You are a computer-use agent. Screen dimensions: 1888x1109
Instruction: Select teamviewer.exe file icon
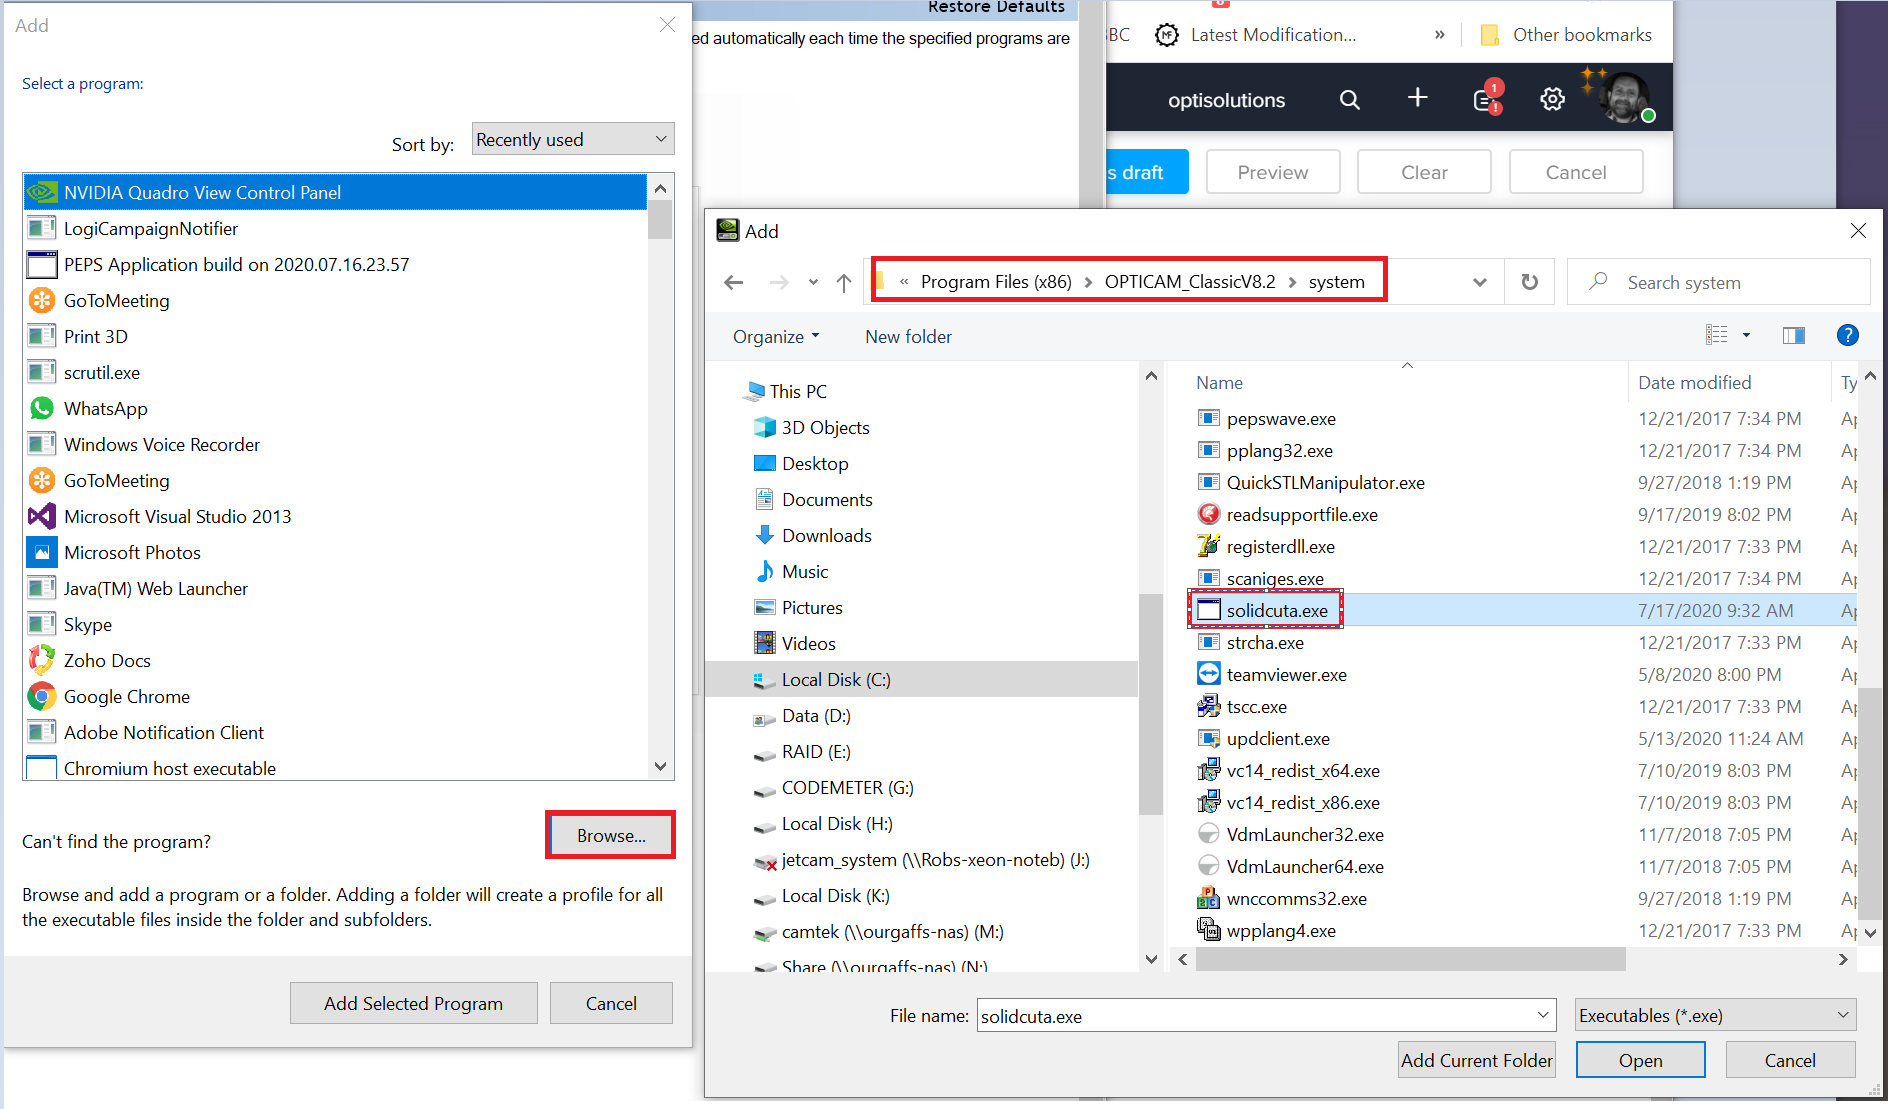[1209, 674]
